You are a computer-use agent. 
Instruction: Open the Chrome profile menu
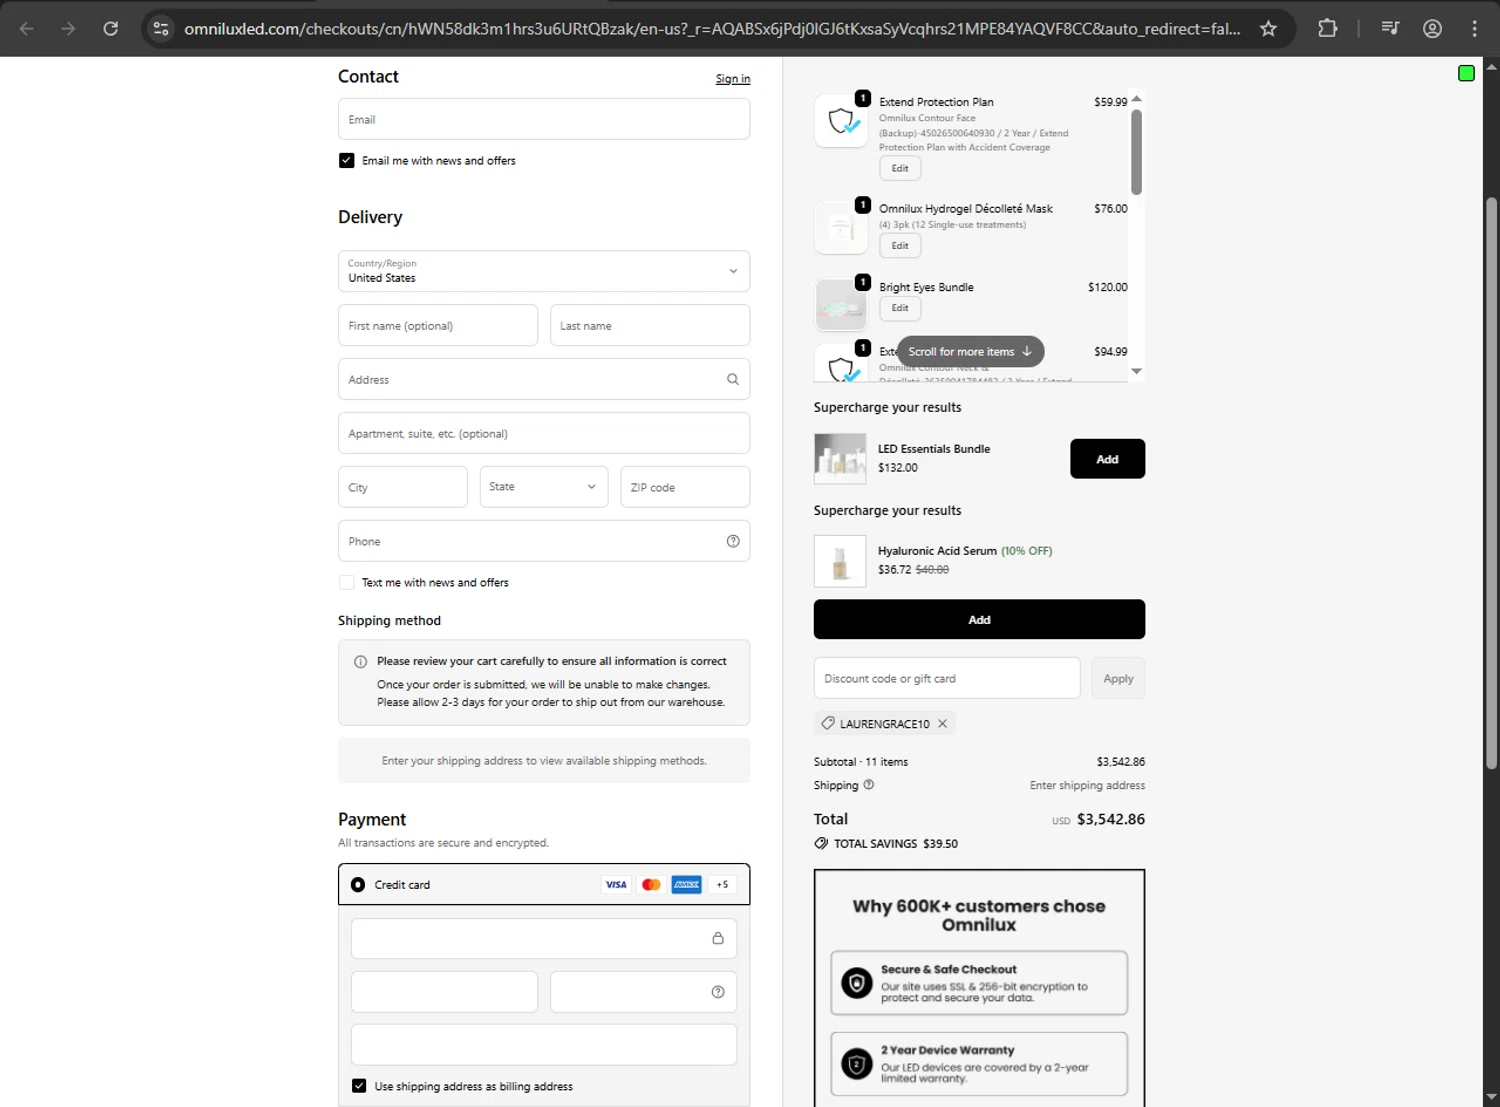[1432, 28]
